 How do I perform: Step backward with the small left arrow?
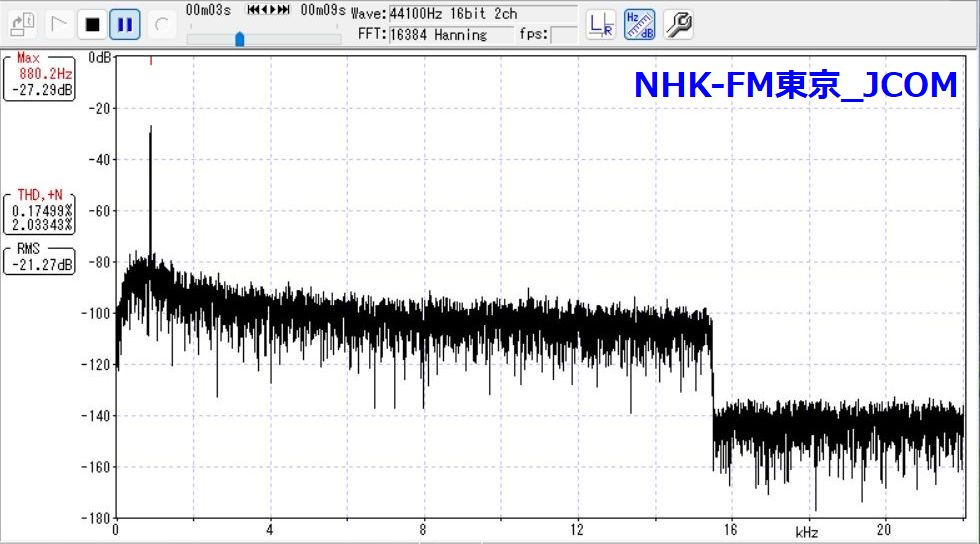(265, 10)
